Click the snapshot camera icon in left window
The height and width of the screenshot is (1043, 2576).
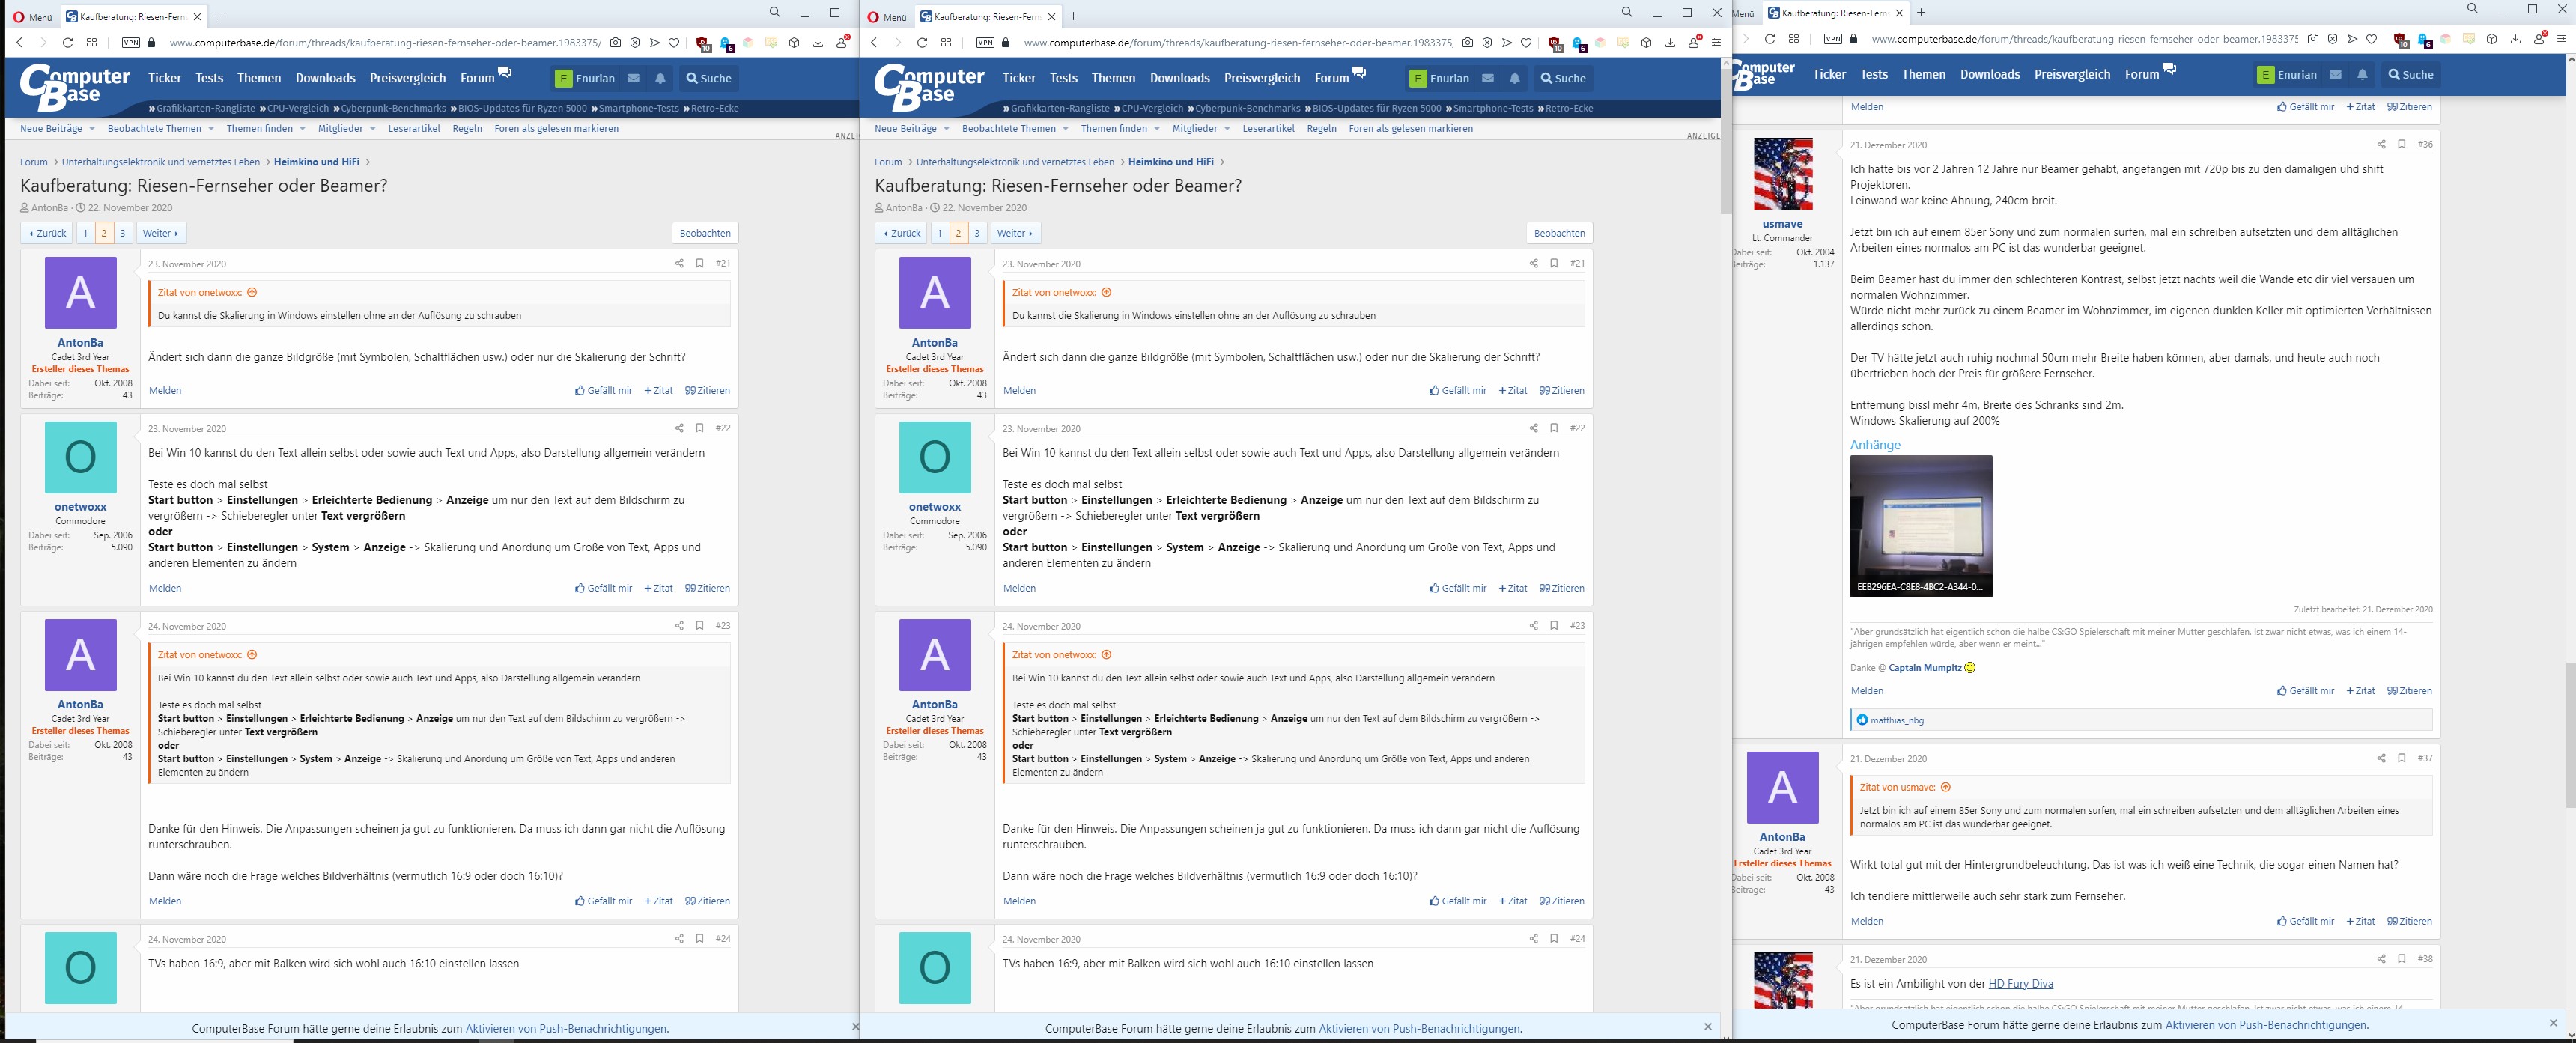pyautogui.click(x=615, y=43)
